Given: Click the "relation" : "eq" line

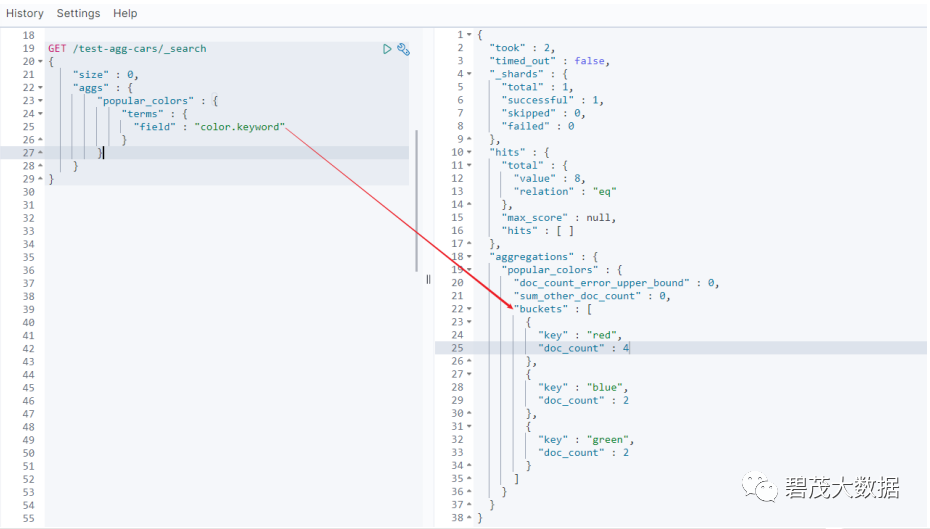Looking at the screenshot, I should (x=565, y=192).
